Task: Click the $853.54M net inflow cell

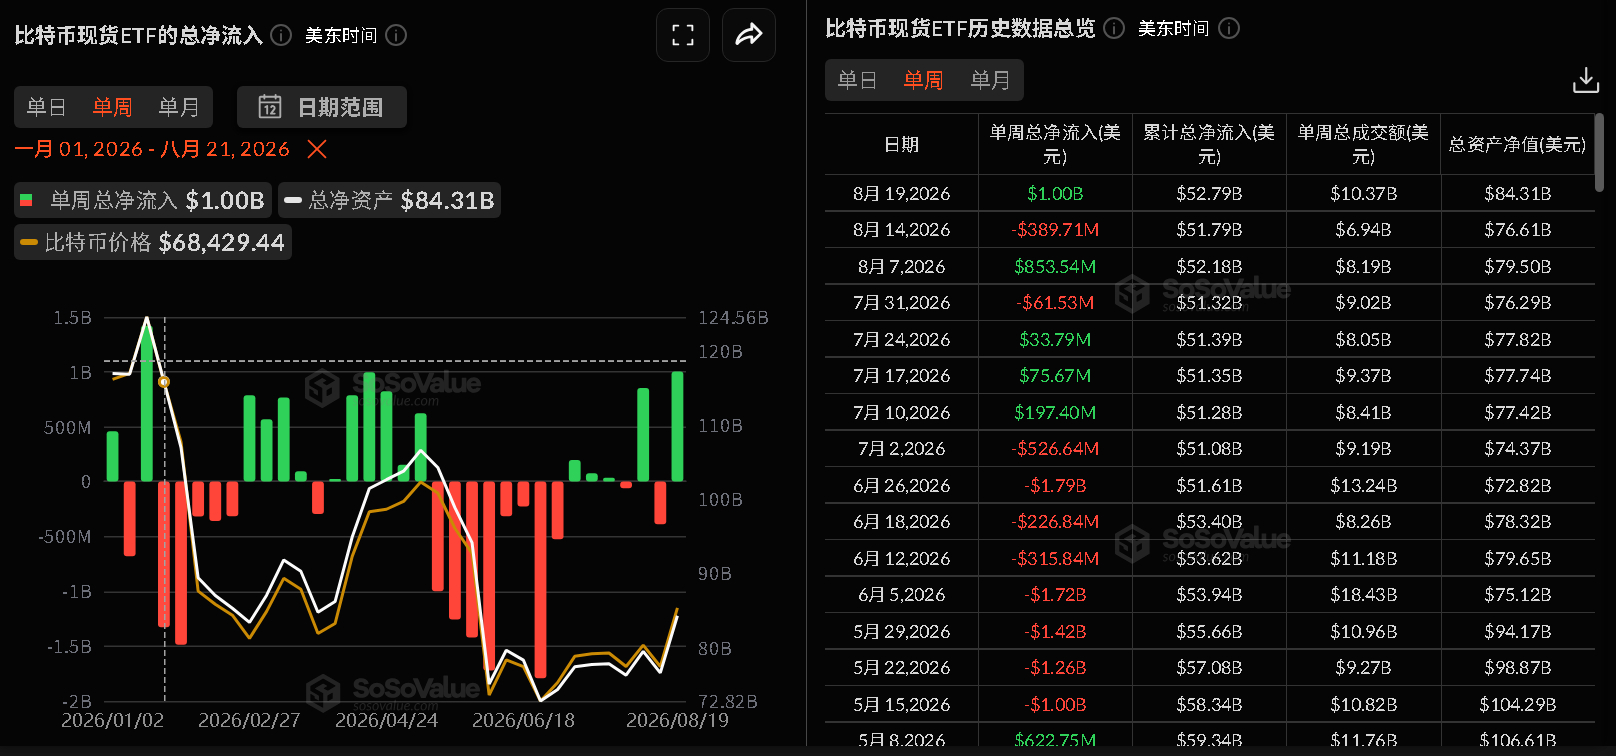Action: point(1055,266)
